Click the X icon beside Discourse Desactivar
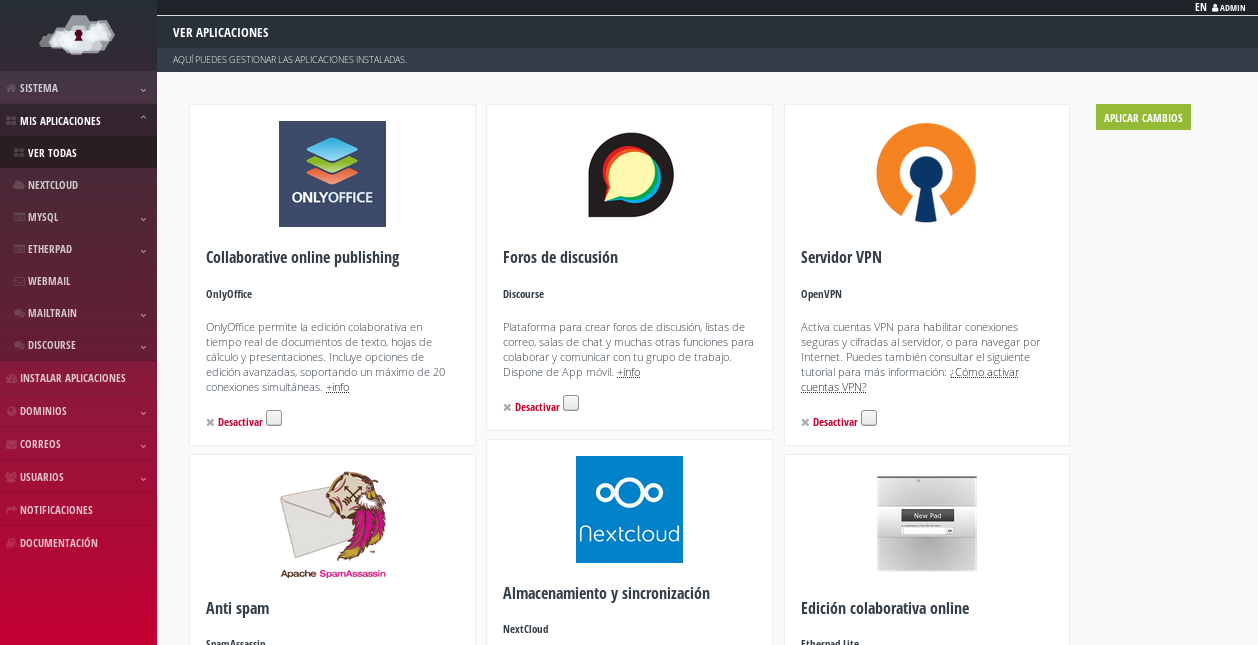Viewport: 1258px width, 645px height. [507, 408]
